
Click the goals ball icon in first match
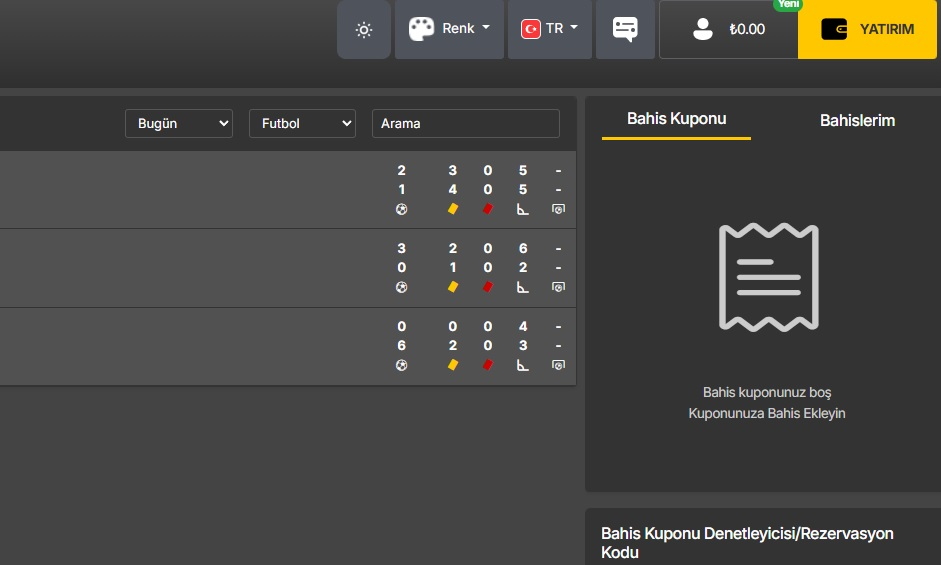pyautogui.click(x=401, y=209)
